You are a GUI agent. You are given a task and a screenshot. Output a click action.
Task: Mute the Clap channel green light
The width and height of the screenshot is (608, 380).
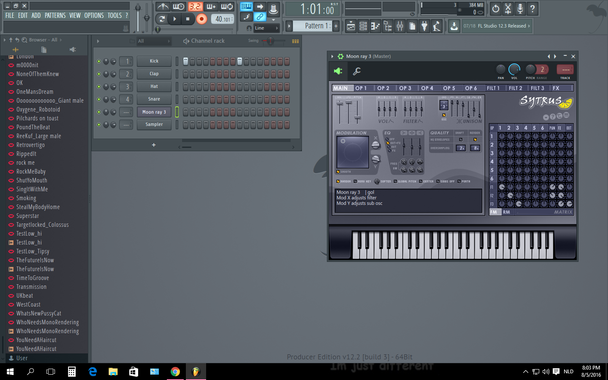[99, 74]
